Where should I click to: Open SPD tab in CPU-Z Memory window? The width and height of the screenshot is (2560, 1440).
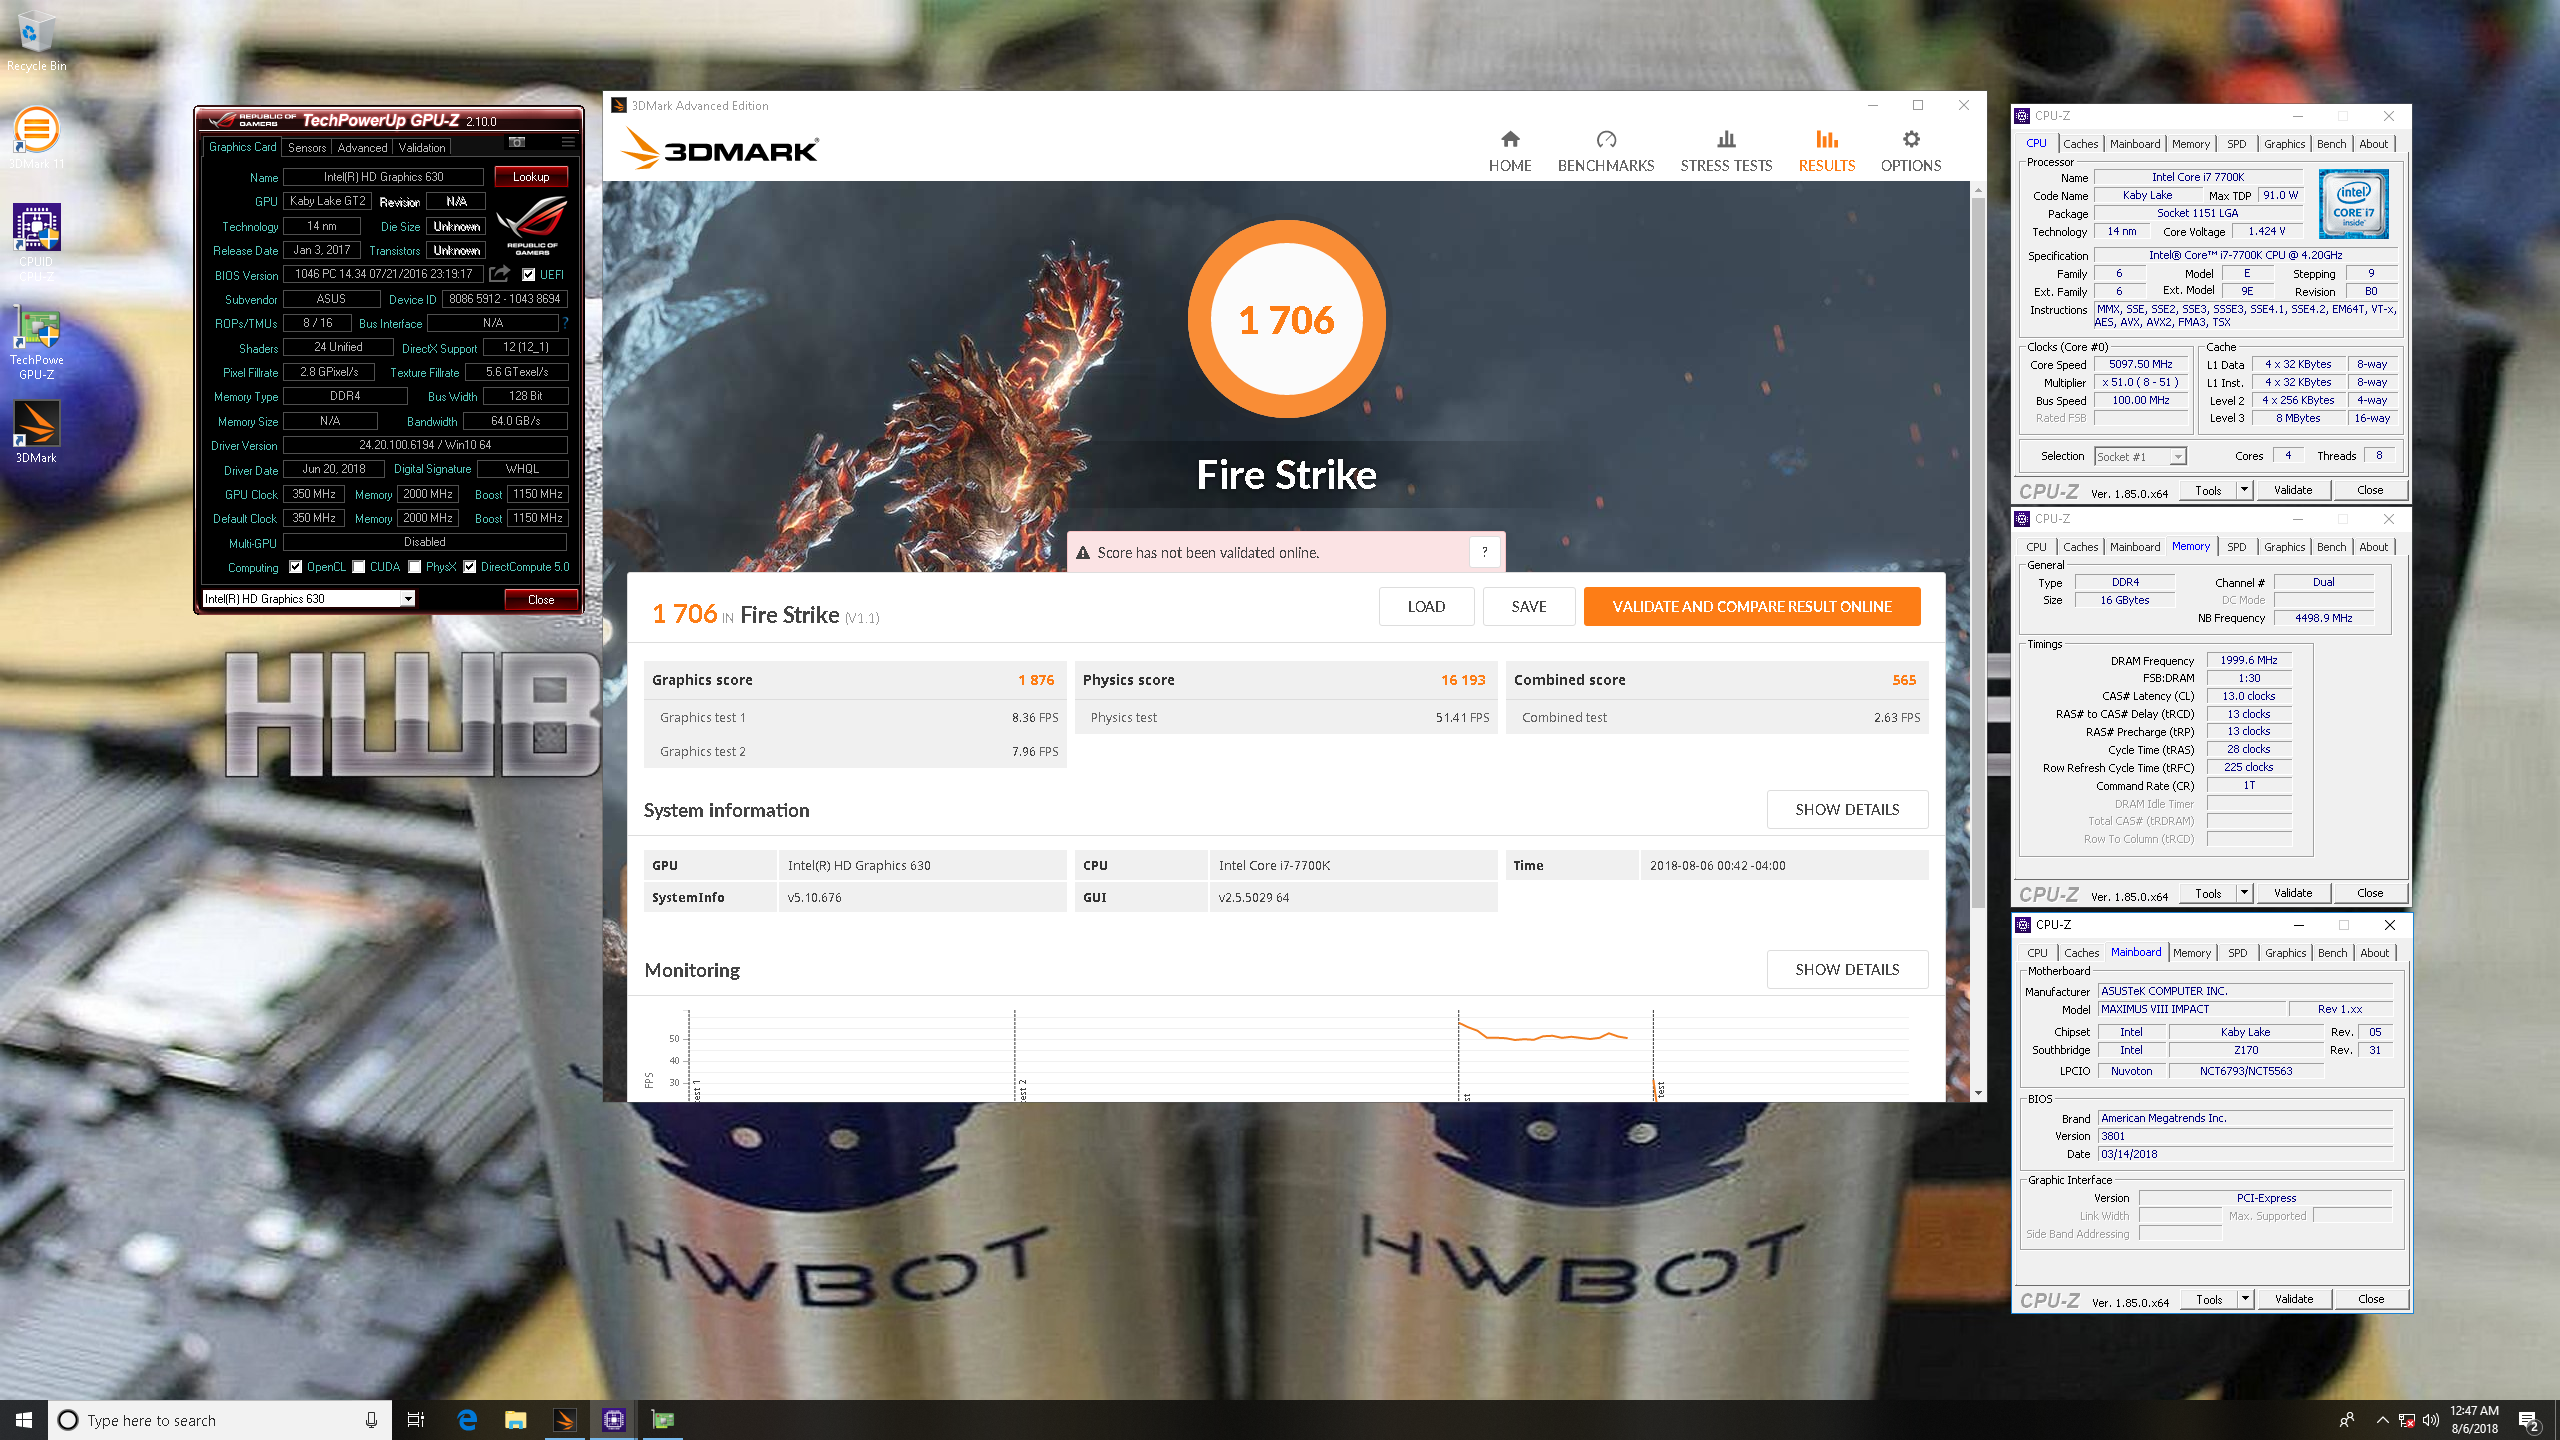[2237, 547]
